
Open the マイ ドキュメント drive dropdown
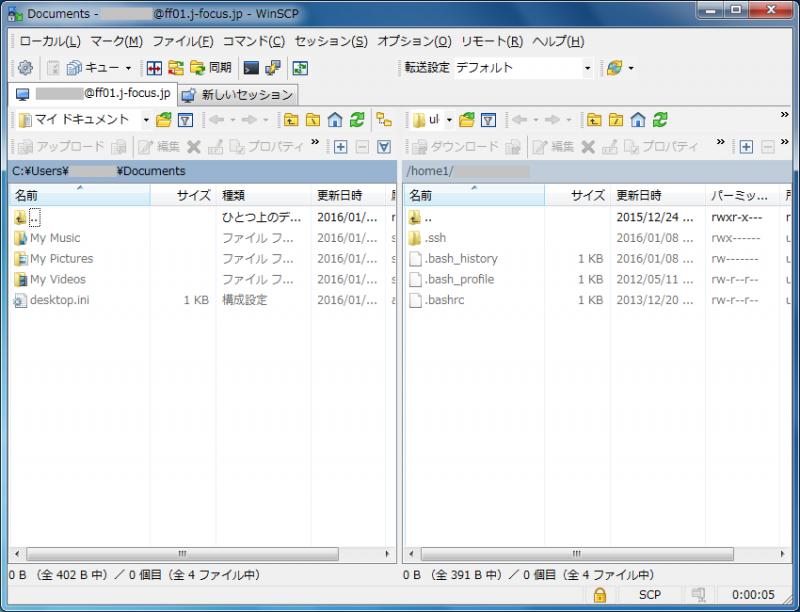(x=146, y=120)
